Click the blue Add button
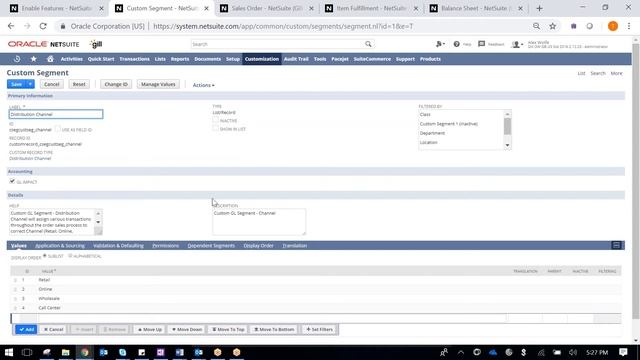640x360 pixels. click(x=26, y=329)
